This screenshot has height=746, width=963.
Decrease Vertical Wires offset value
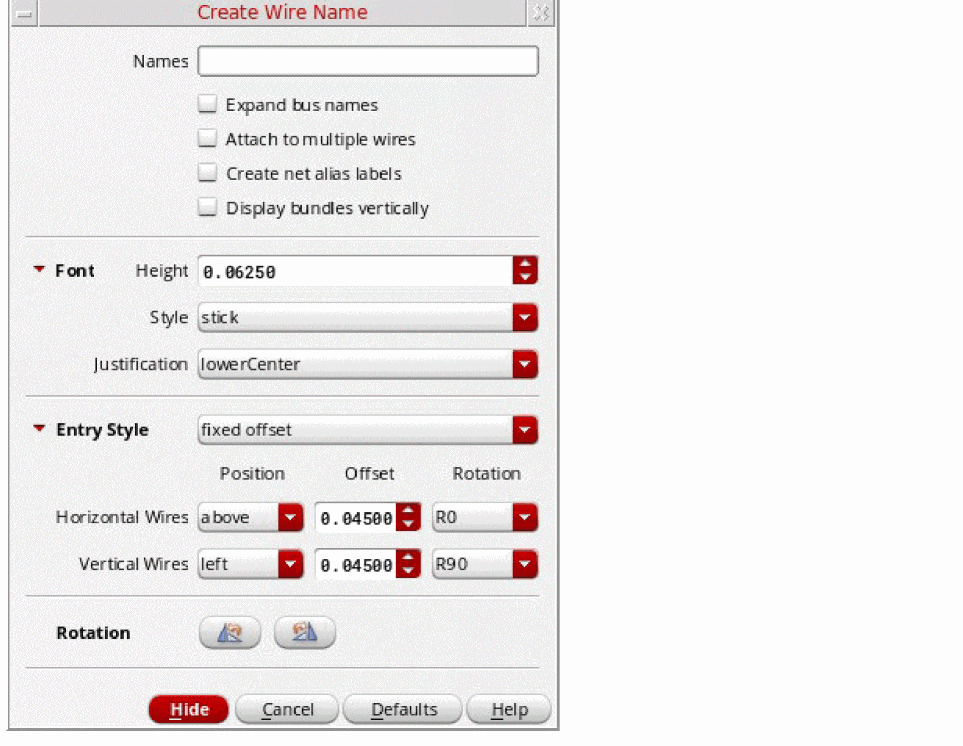pos(408,571)
